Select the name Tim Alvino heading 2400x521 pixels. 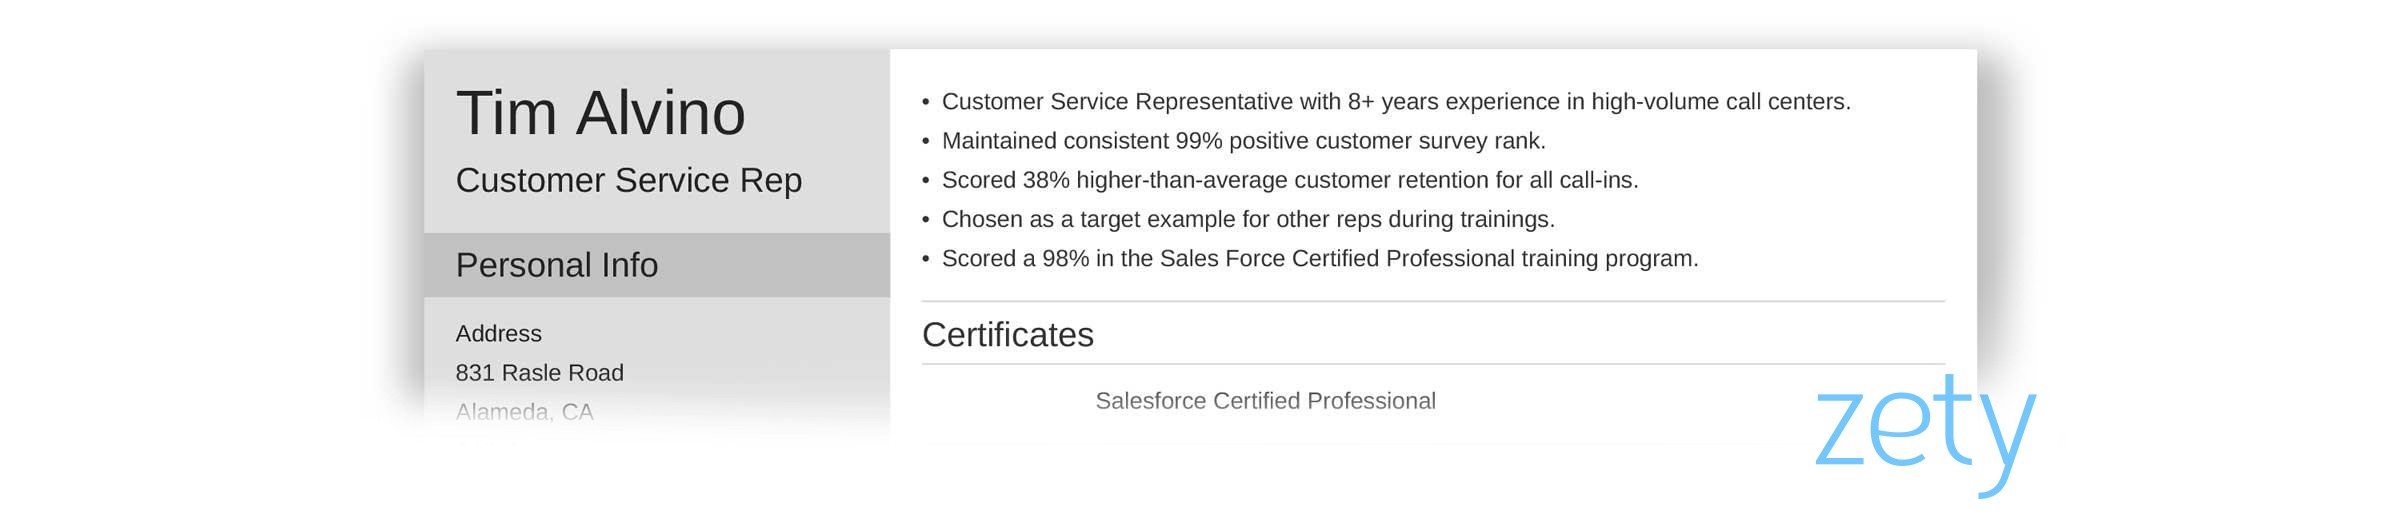pyautogui.click(x=601, y=112)
